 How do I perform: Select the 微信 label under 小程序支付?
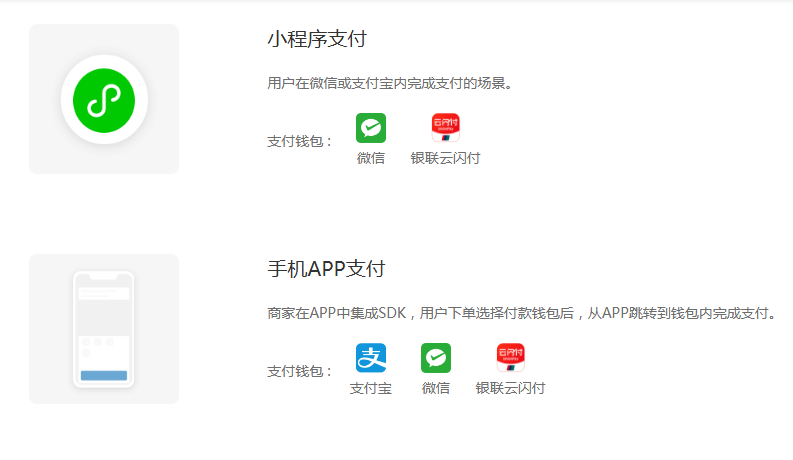tap(371, 158)
